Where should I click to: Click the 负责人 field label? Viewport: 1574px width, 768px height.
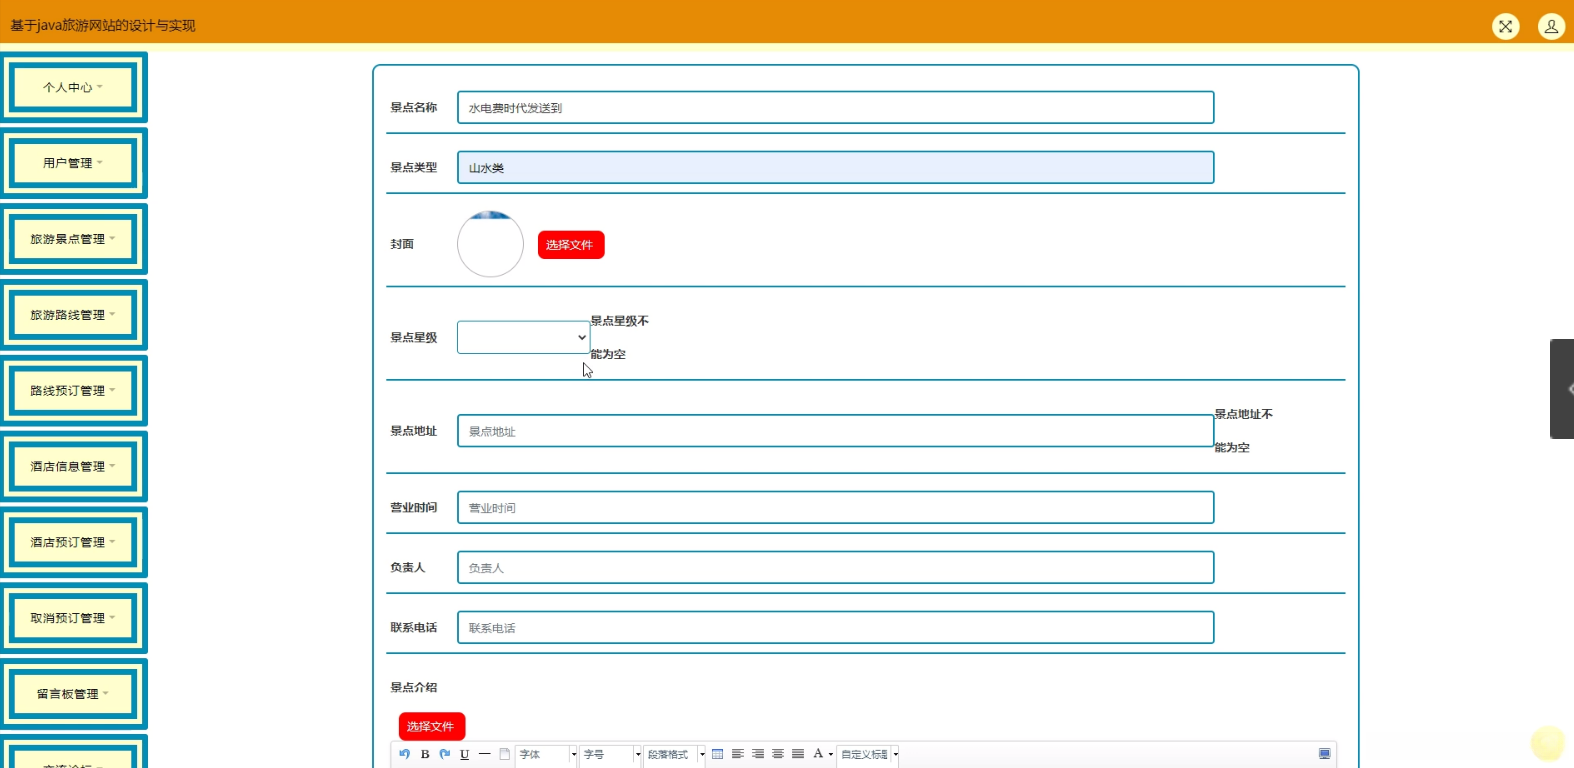(408, 568)
